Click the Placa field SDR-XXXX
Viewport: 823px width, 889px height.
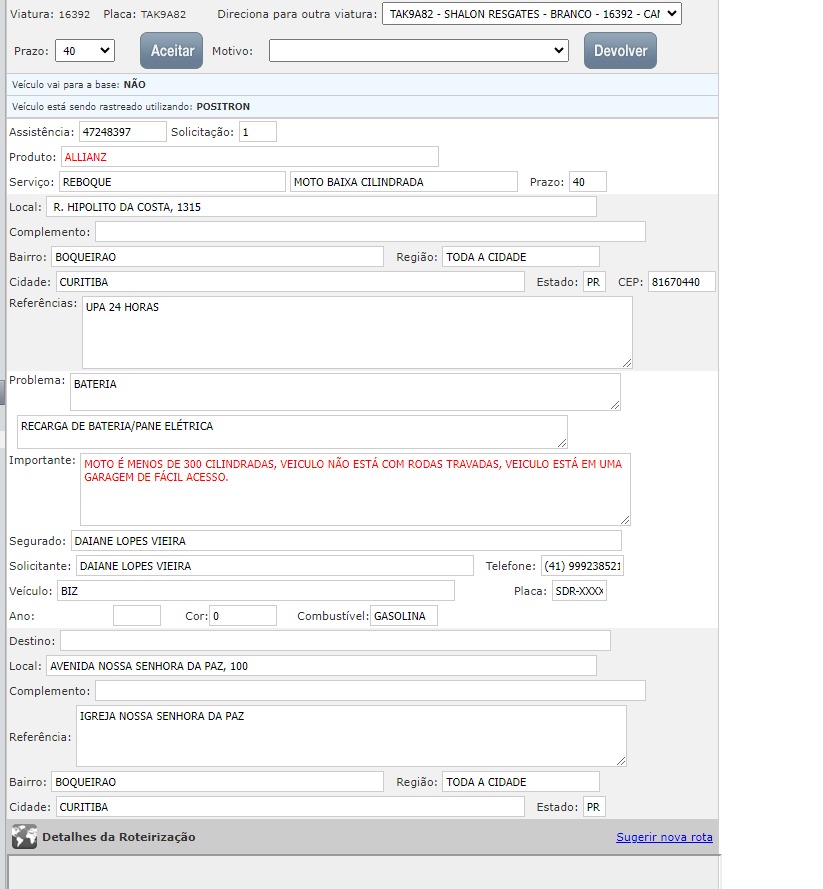coord(579,590)
